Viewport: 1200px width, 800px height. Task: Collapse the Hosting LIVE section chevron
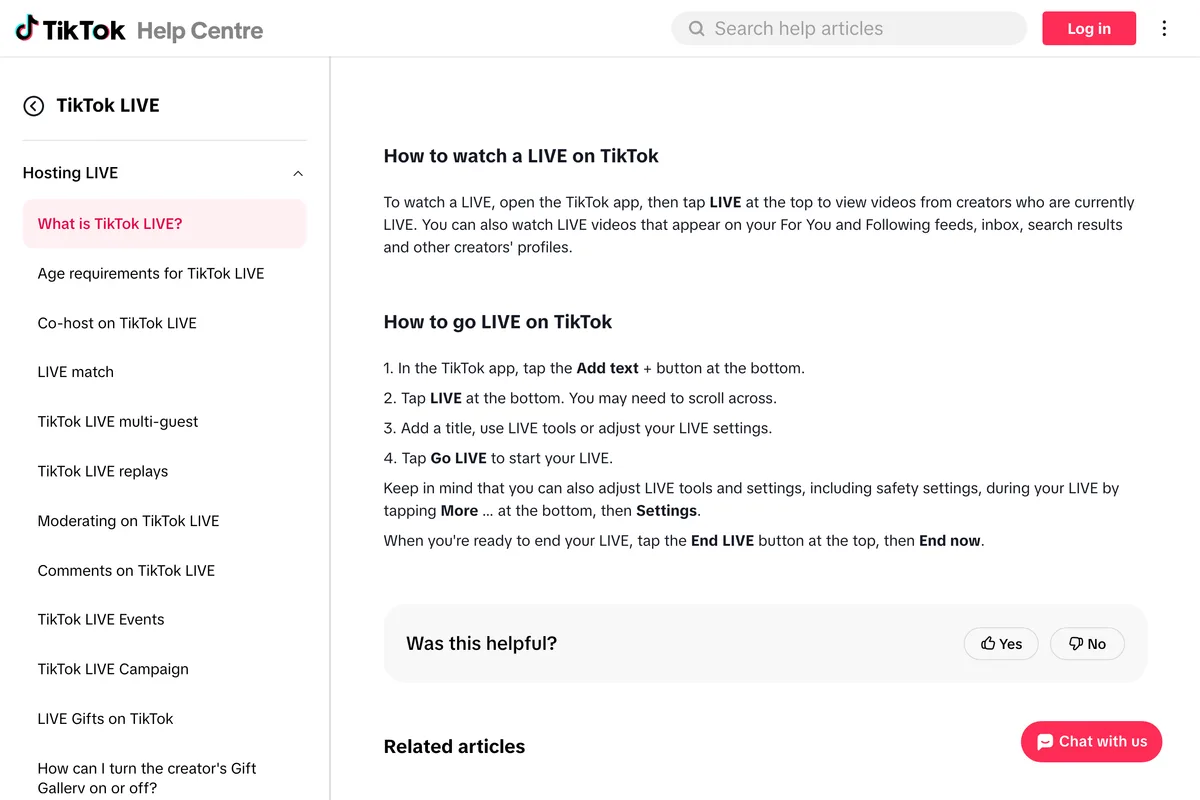[297, 173]
